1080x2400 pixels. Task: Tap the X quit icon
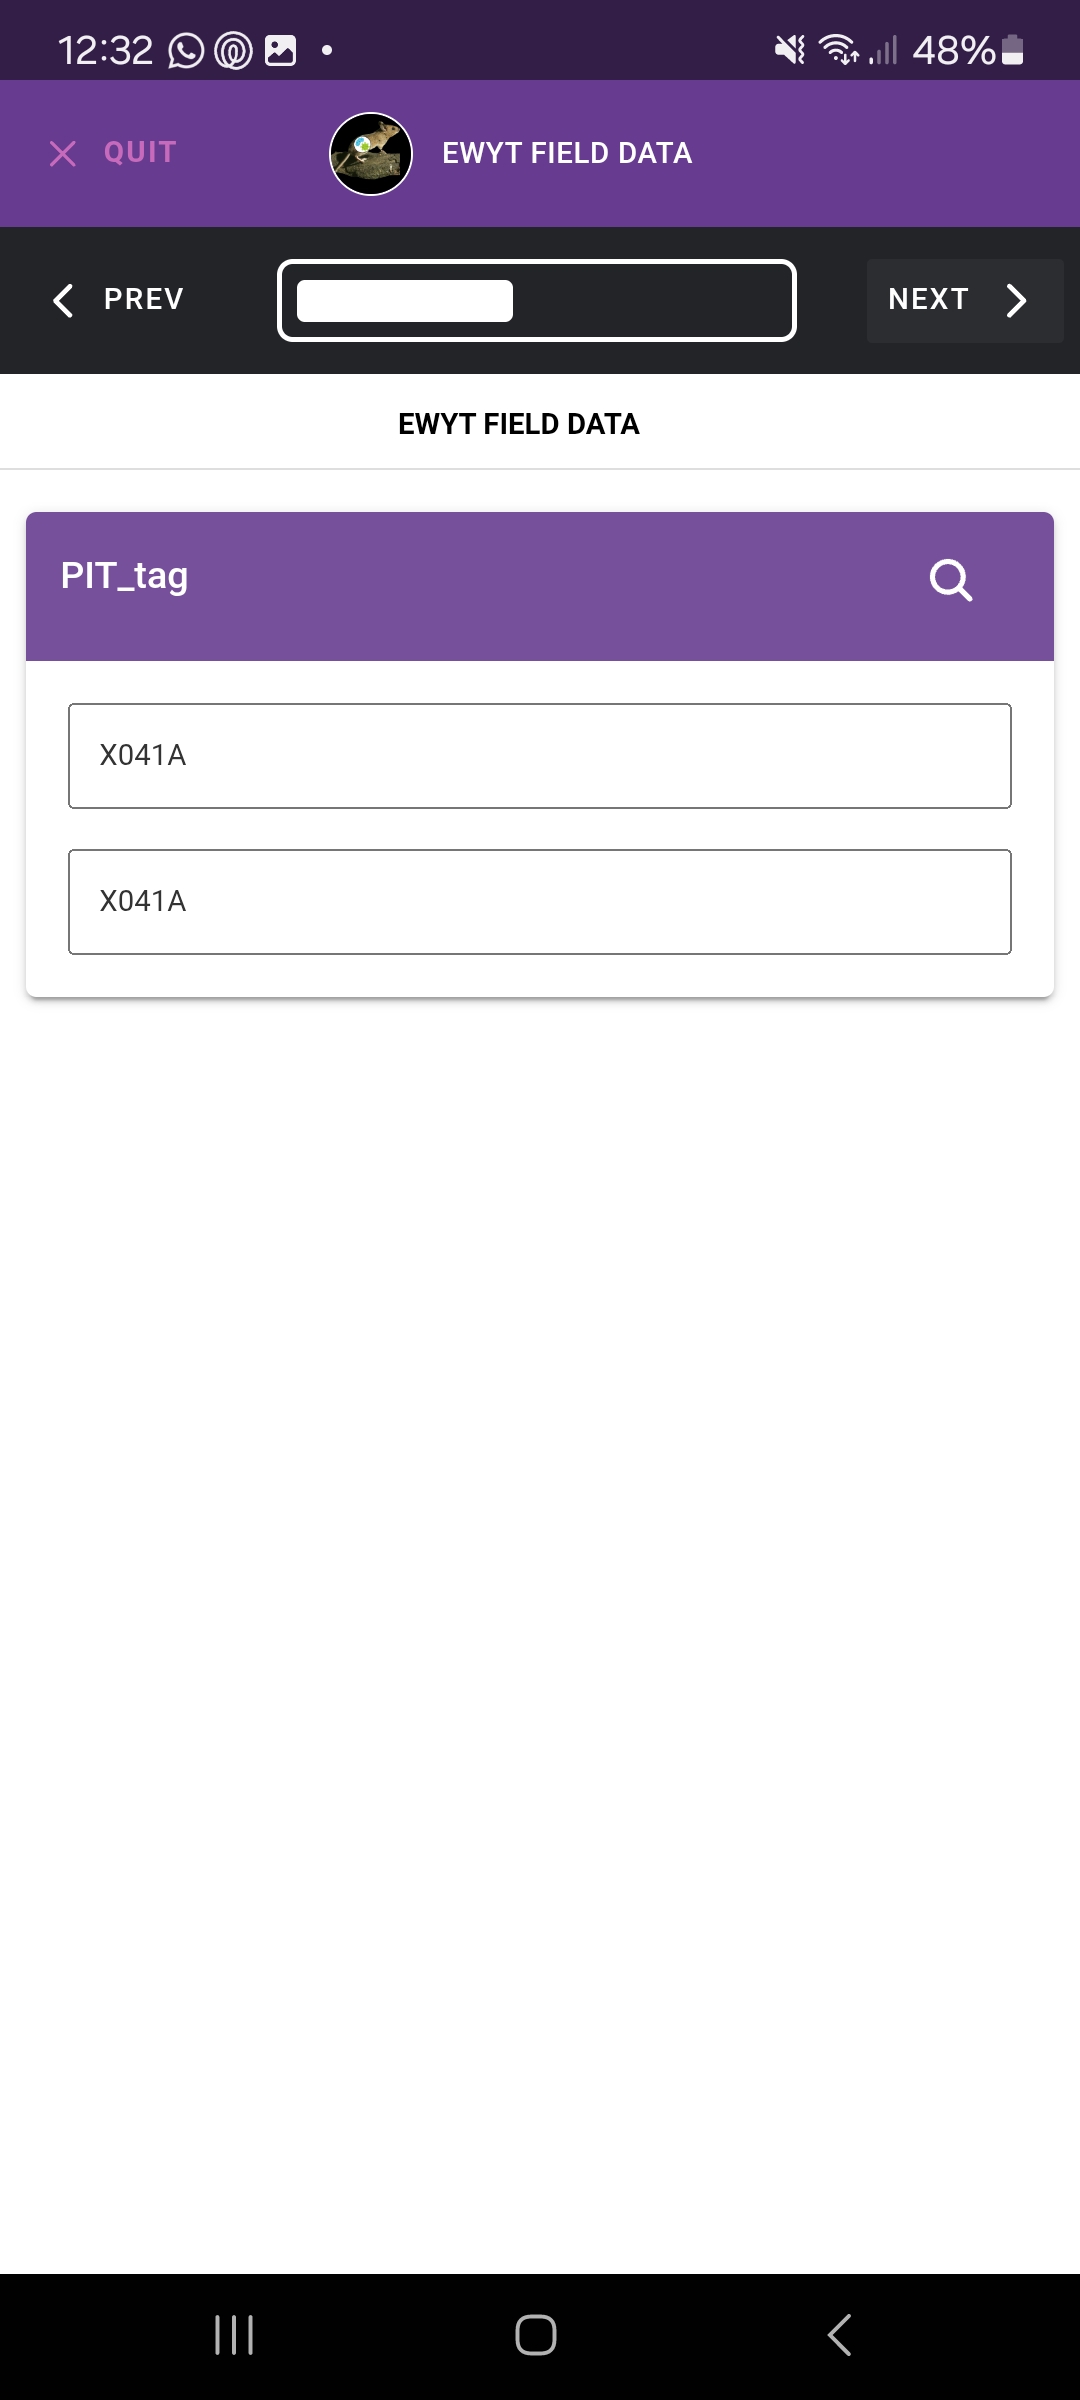63,153
